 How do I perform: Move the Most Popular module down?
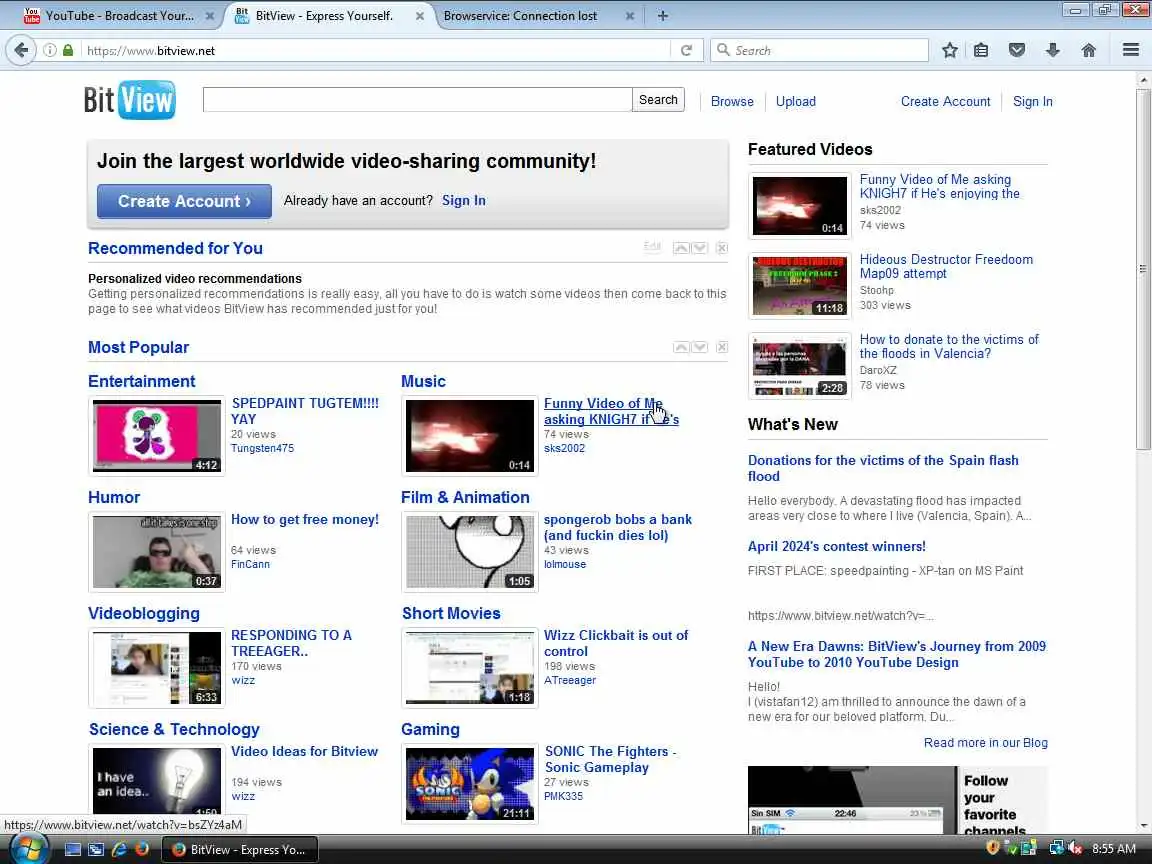coord(700,347)
